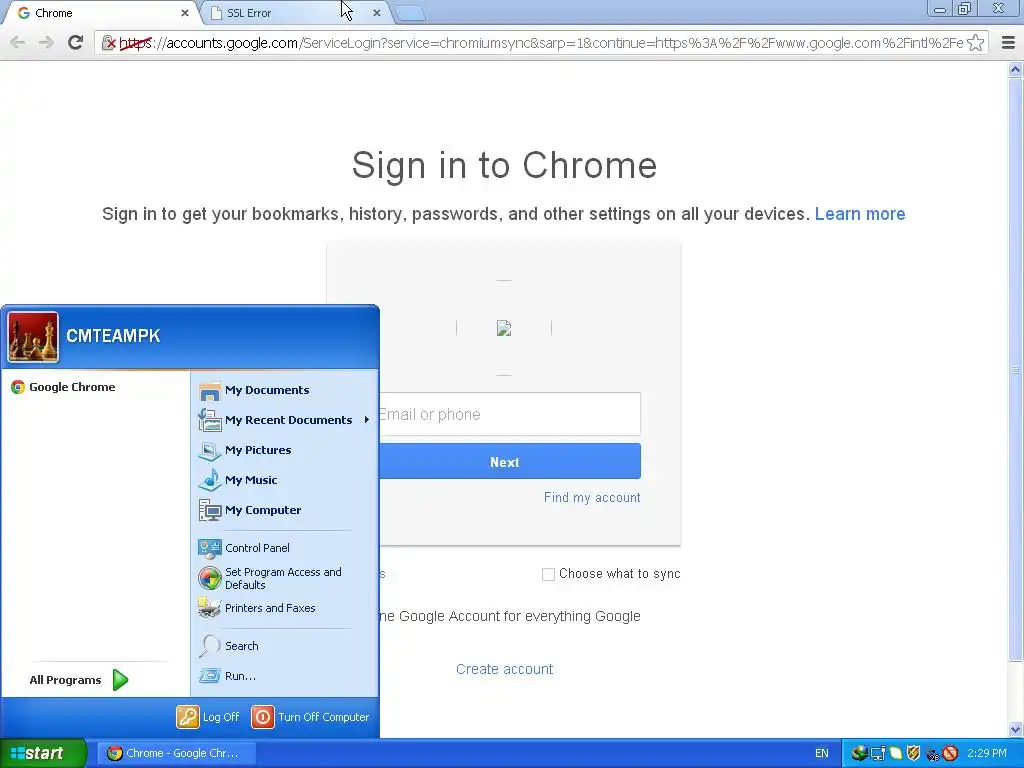Click the vertical scrollbar thumb
Screen dimensions: 1024x768
1016,369
